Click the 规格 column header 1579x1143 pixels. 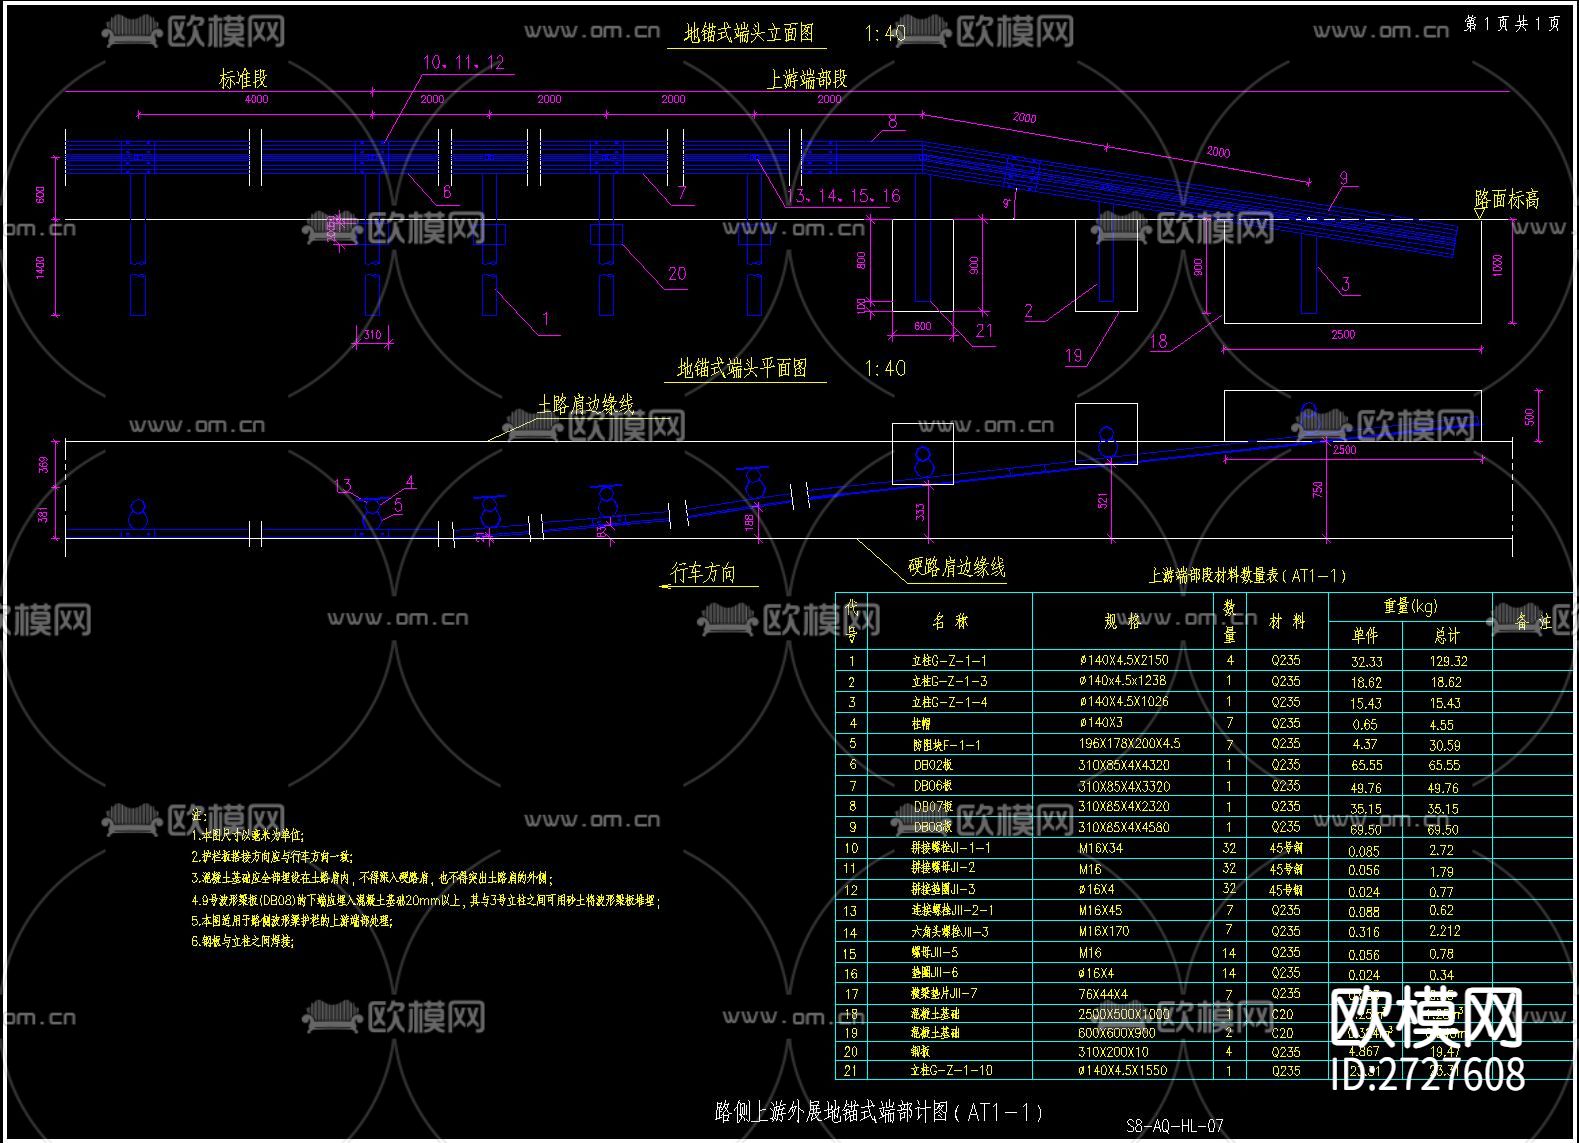pos(1122,621)
